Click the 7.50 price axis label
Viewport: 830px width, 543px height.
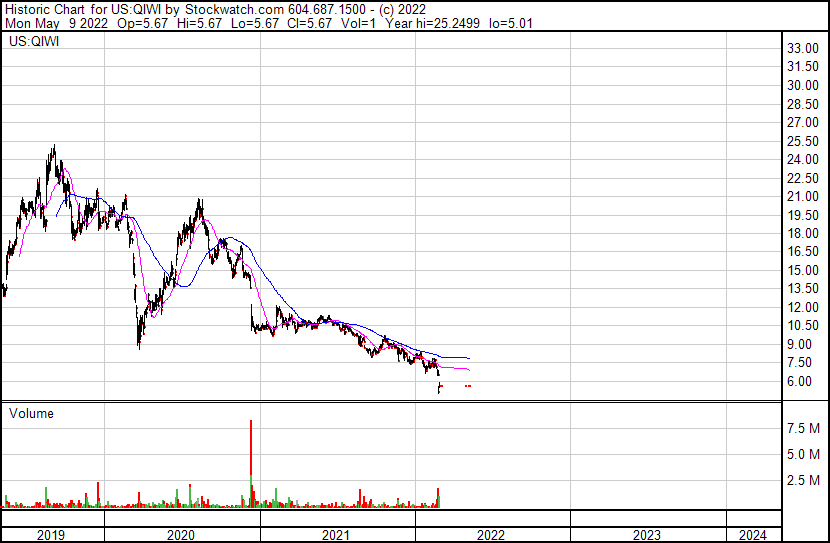pos(800,363)
